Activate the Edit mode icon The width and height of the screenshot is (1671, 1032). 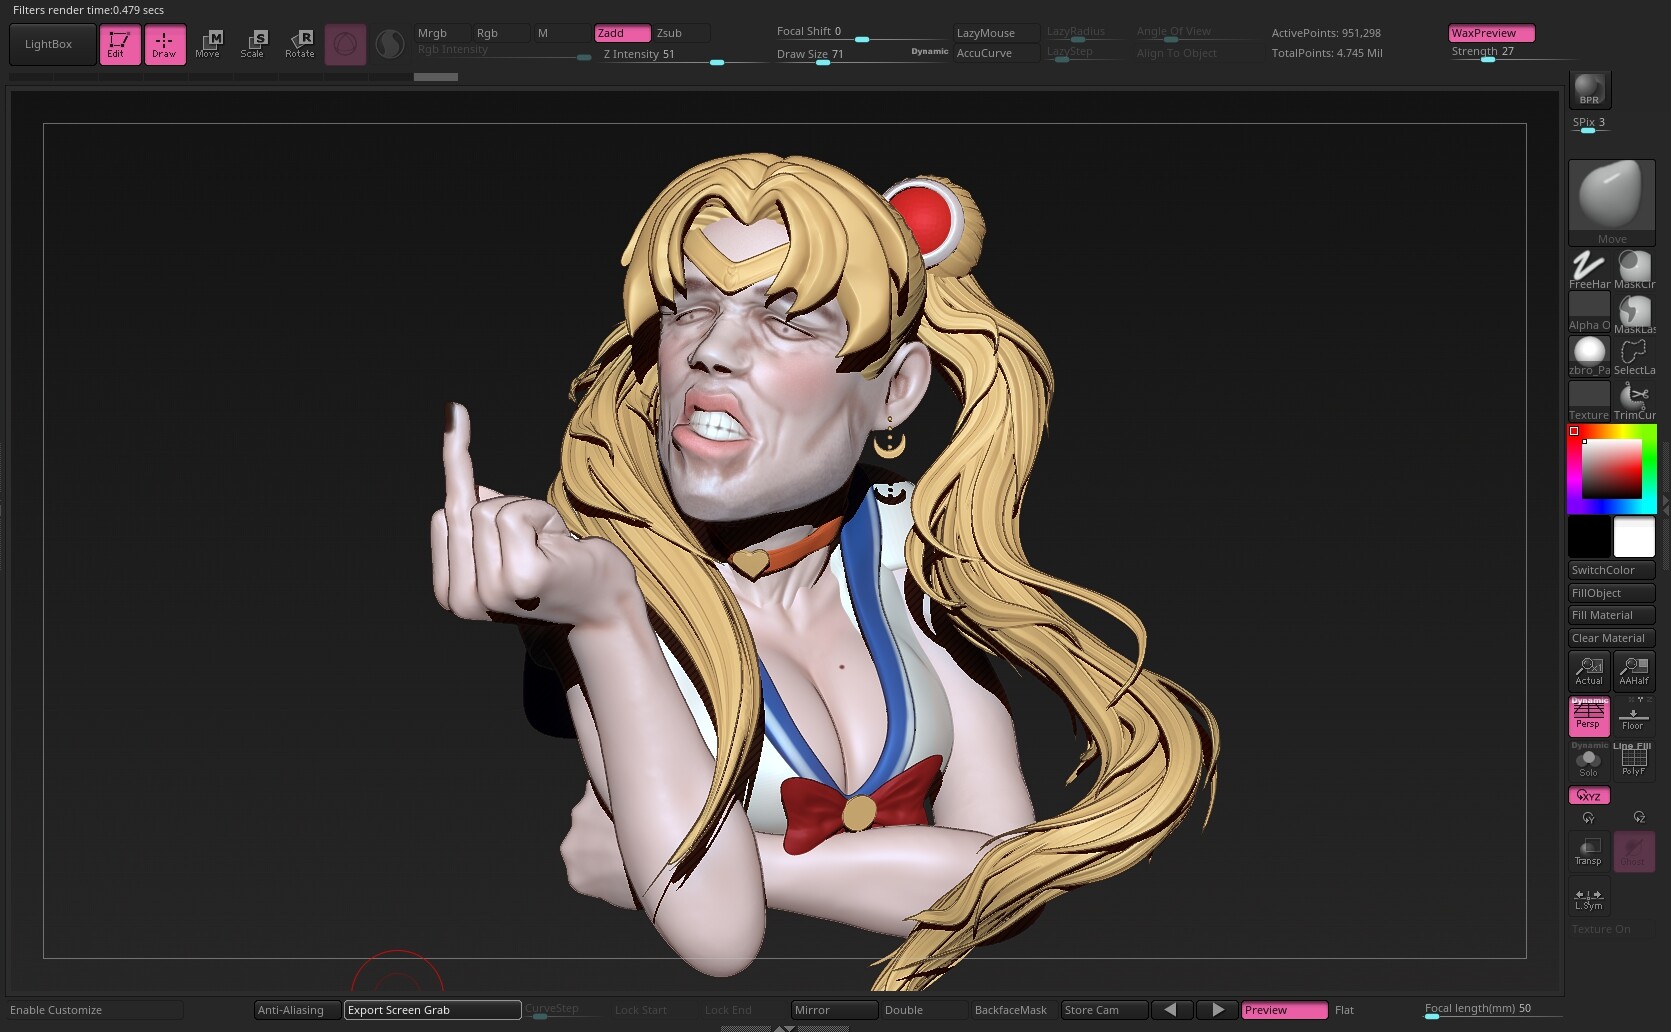point(120,45)
